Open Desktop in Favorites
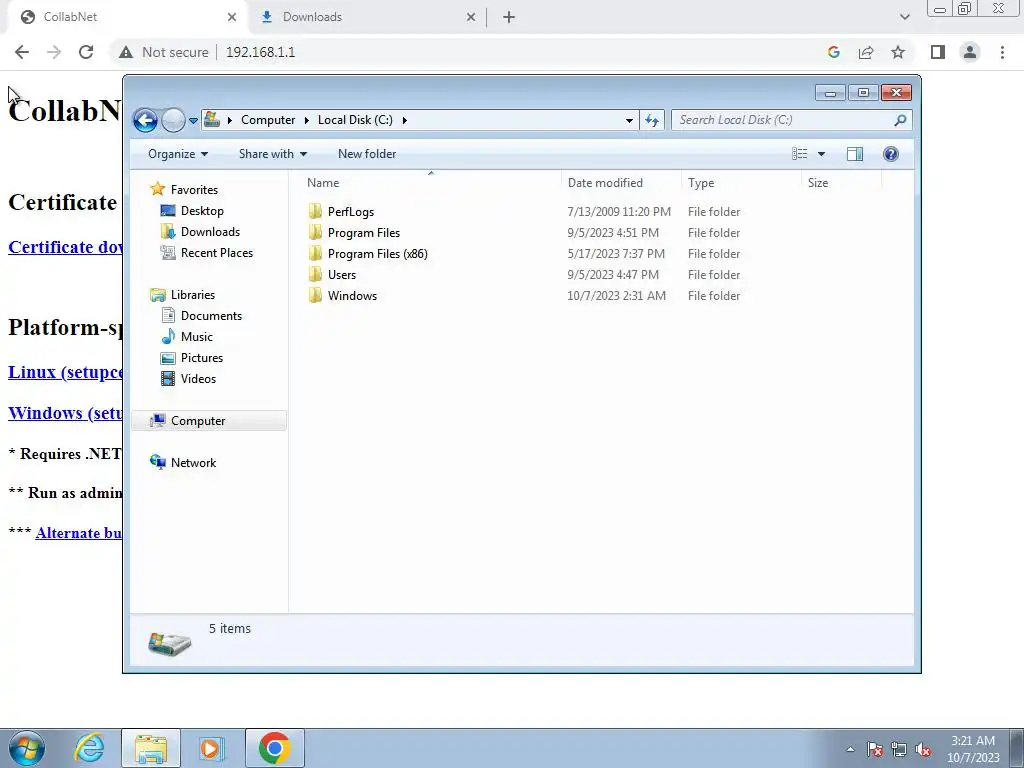1024x768 pixels. pyautogui.click(x=202, y=211)
